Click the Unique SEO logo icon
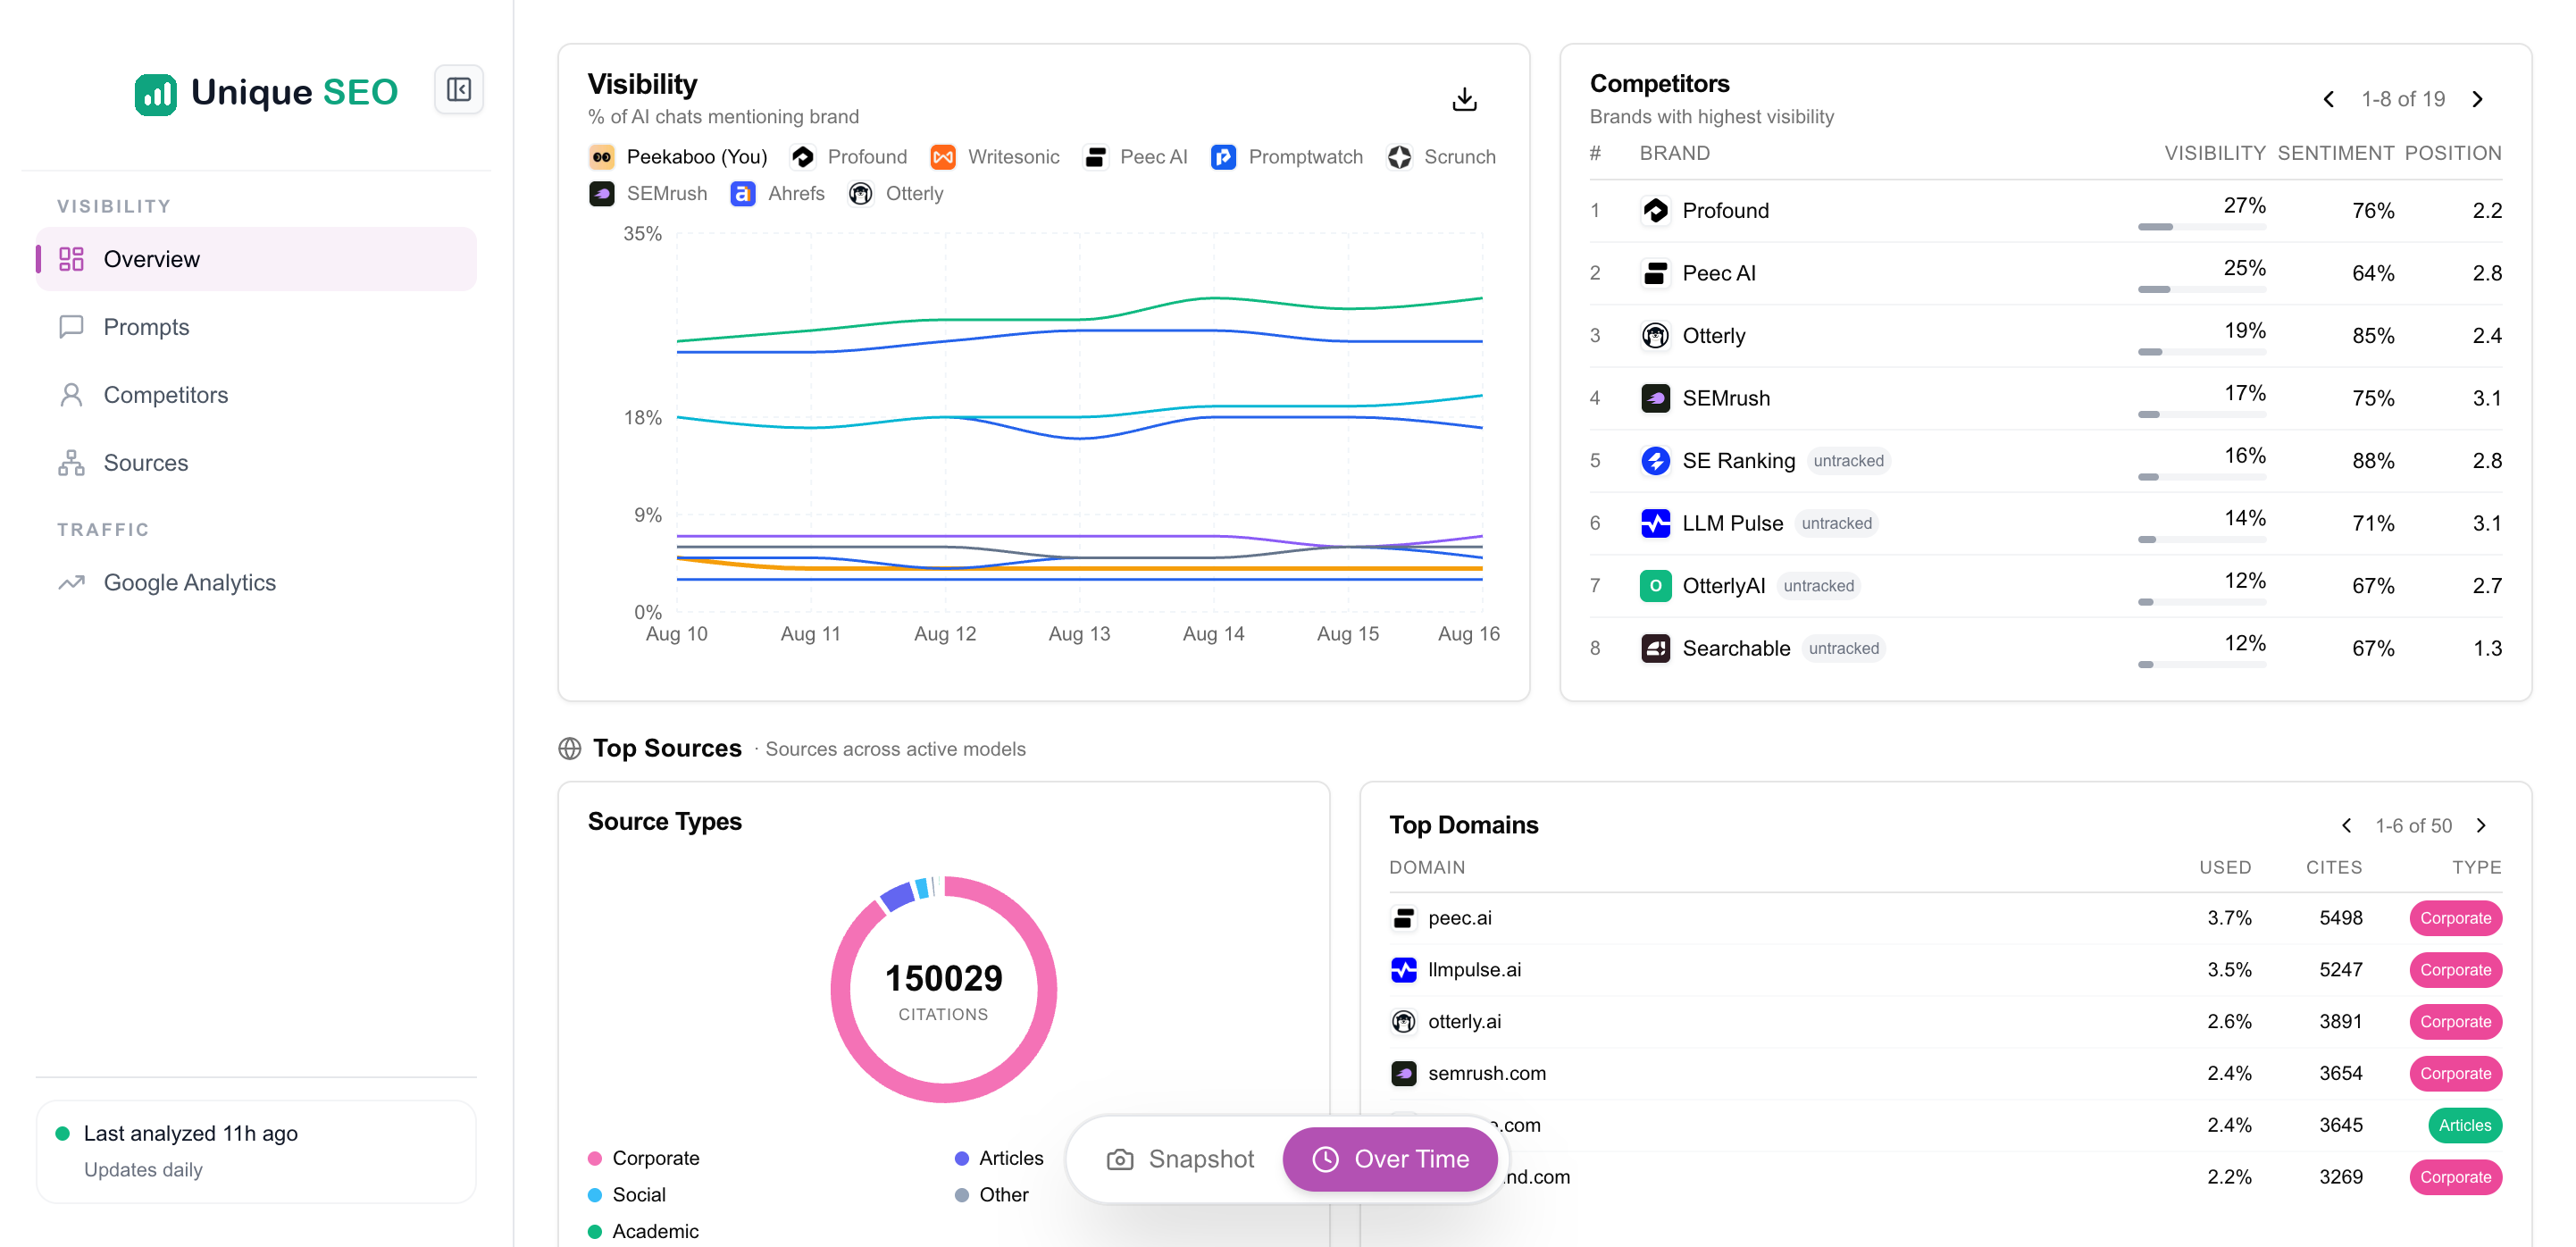Image resolution: width=2576 pixels, height=1247 pixels. (x=155, y=94)
